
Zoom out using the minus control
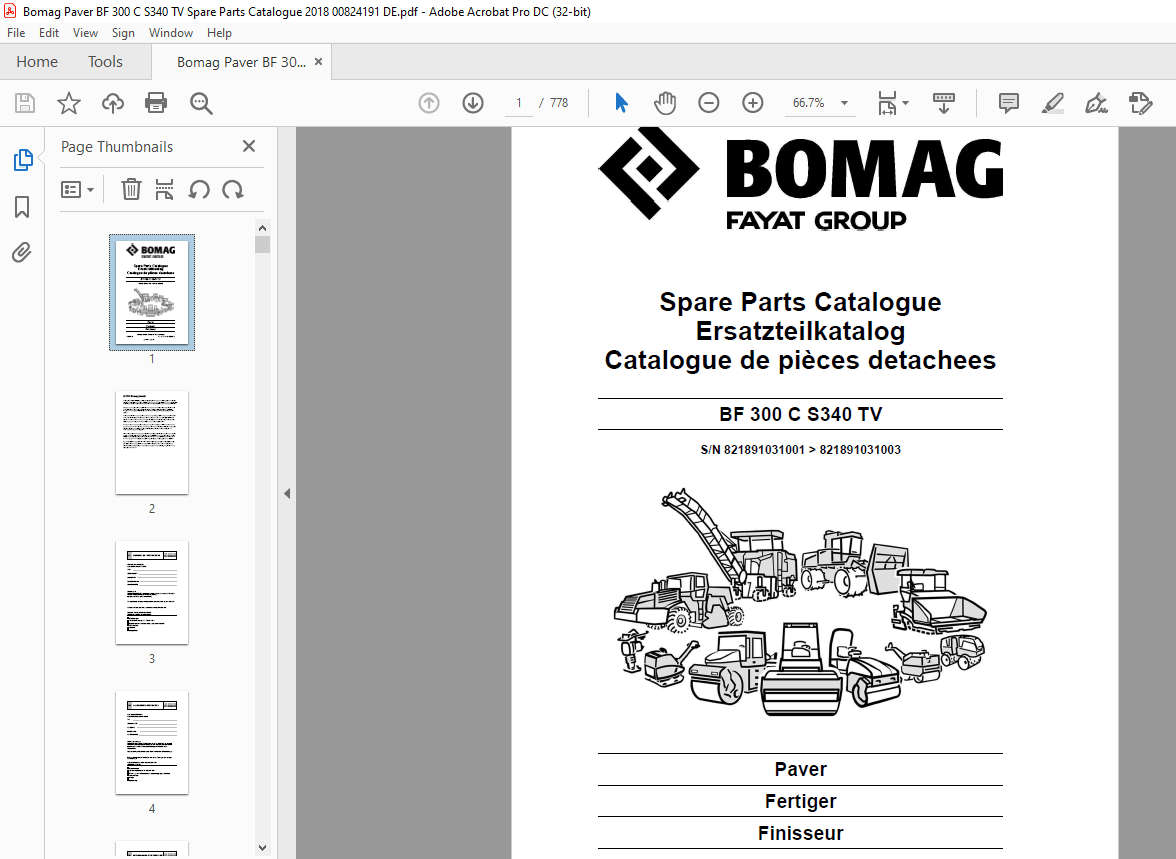pos(708,102)
